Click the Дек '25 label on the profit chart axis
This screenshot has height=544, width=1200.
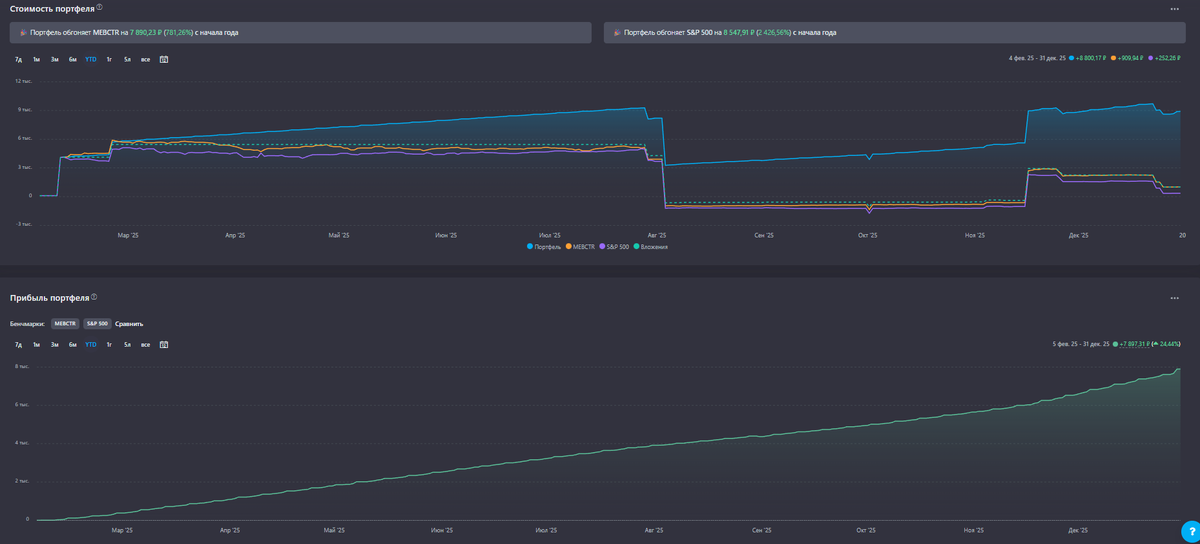1079,530
